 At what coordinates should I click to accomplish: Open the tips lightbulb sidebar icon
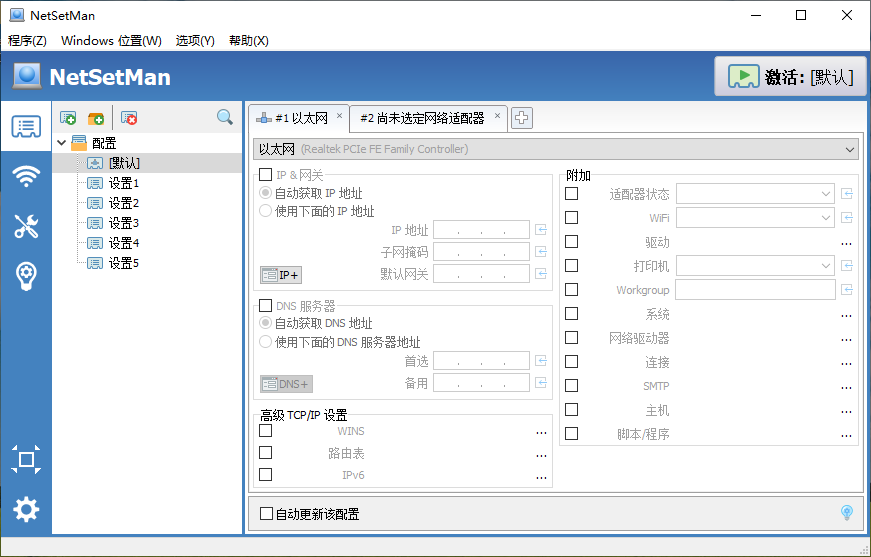[26, 275]
